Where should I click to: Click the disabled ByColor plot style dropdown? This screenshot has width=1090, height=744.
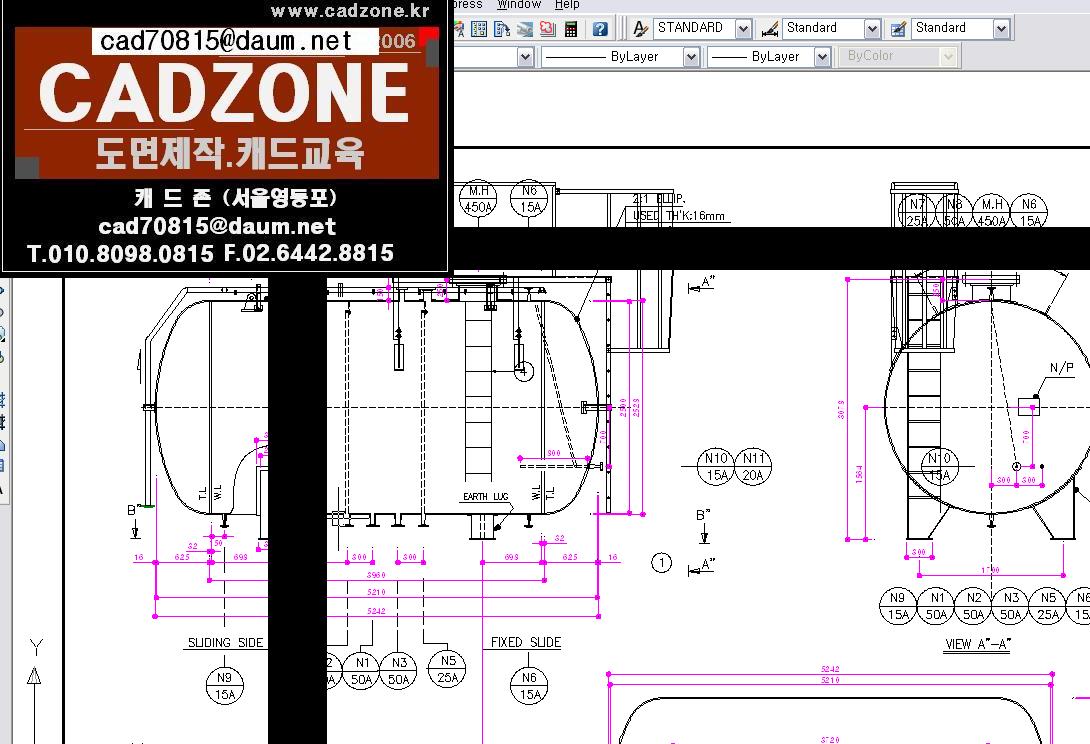point(900,56)
